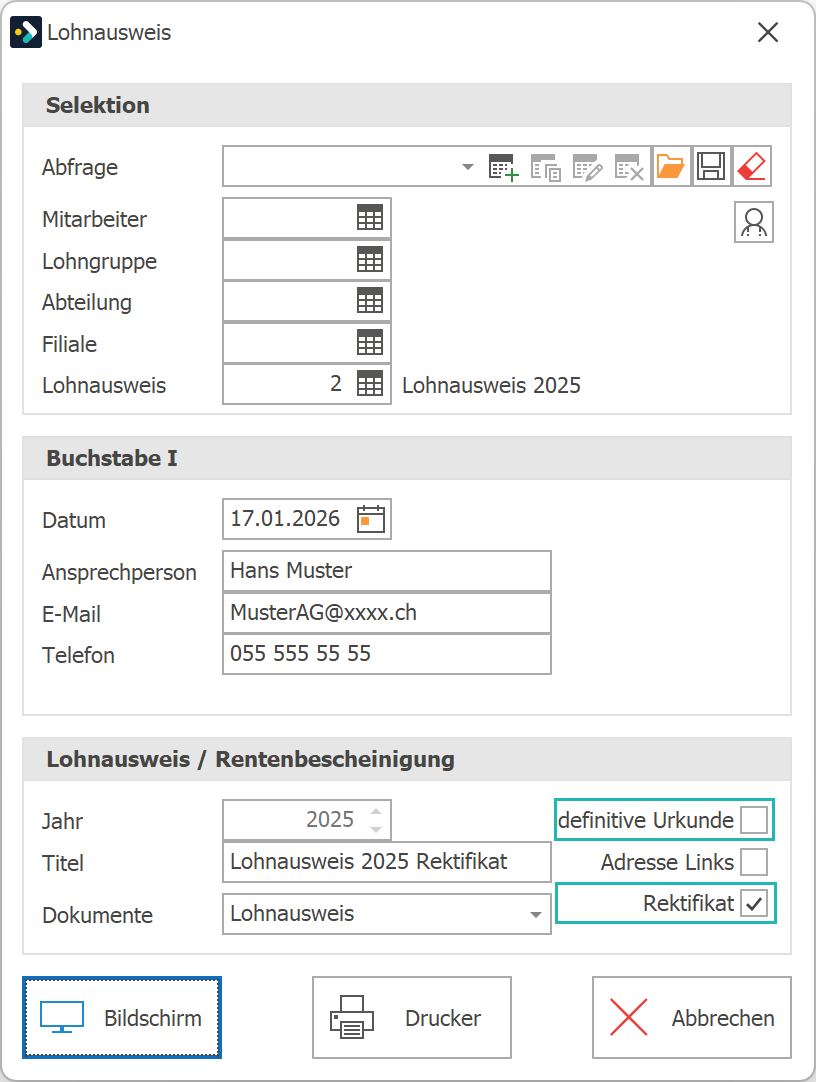Viewport: 816px width, 1082px height.
Task: Open Abteilung lookup table icon
Action: coord(370,301)
